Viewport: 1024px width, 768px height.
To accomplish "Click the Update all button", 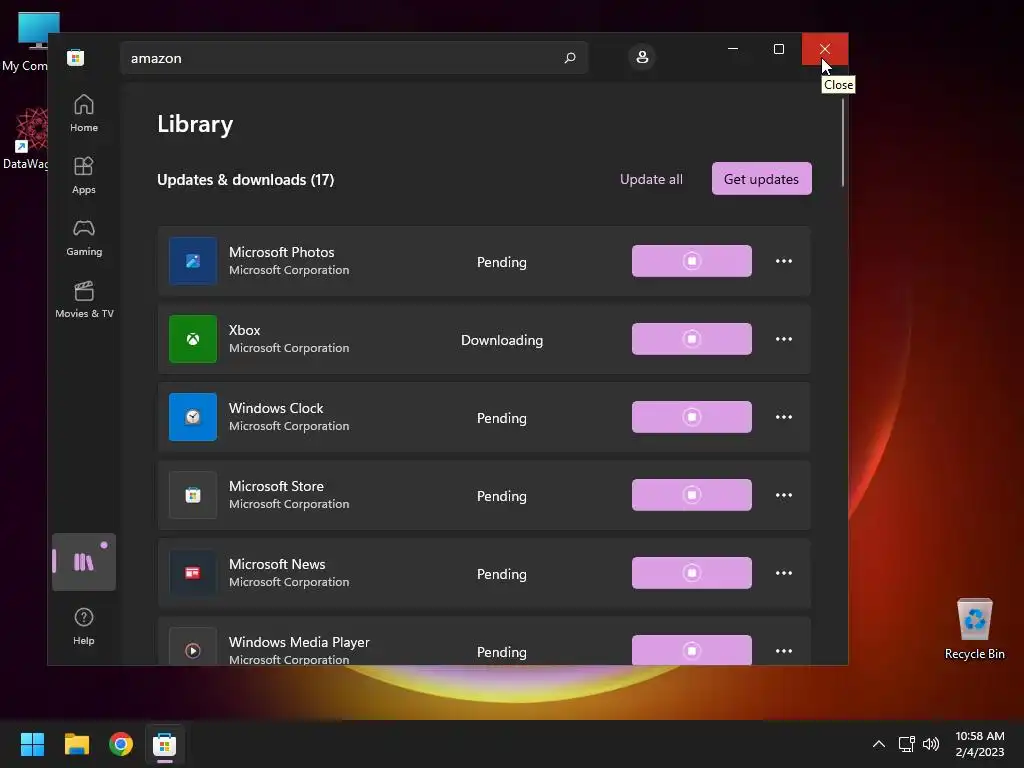I will (651, 179).
